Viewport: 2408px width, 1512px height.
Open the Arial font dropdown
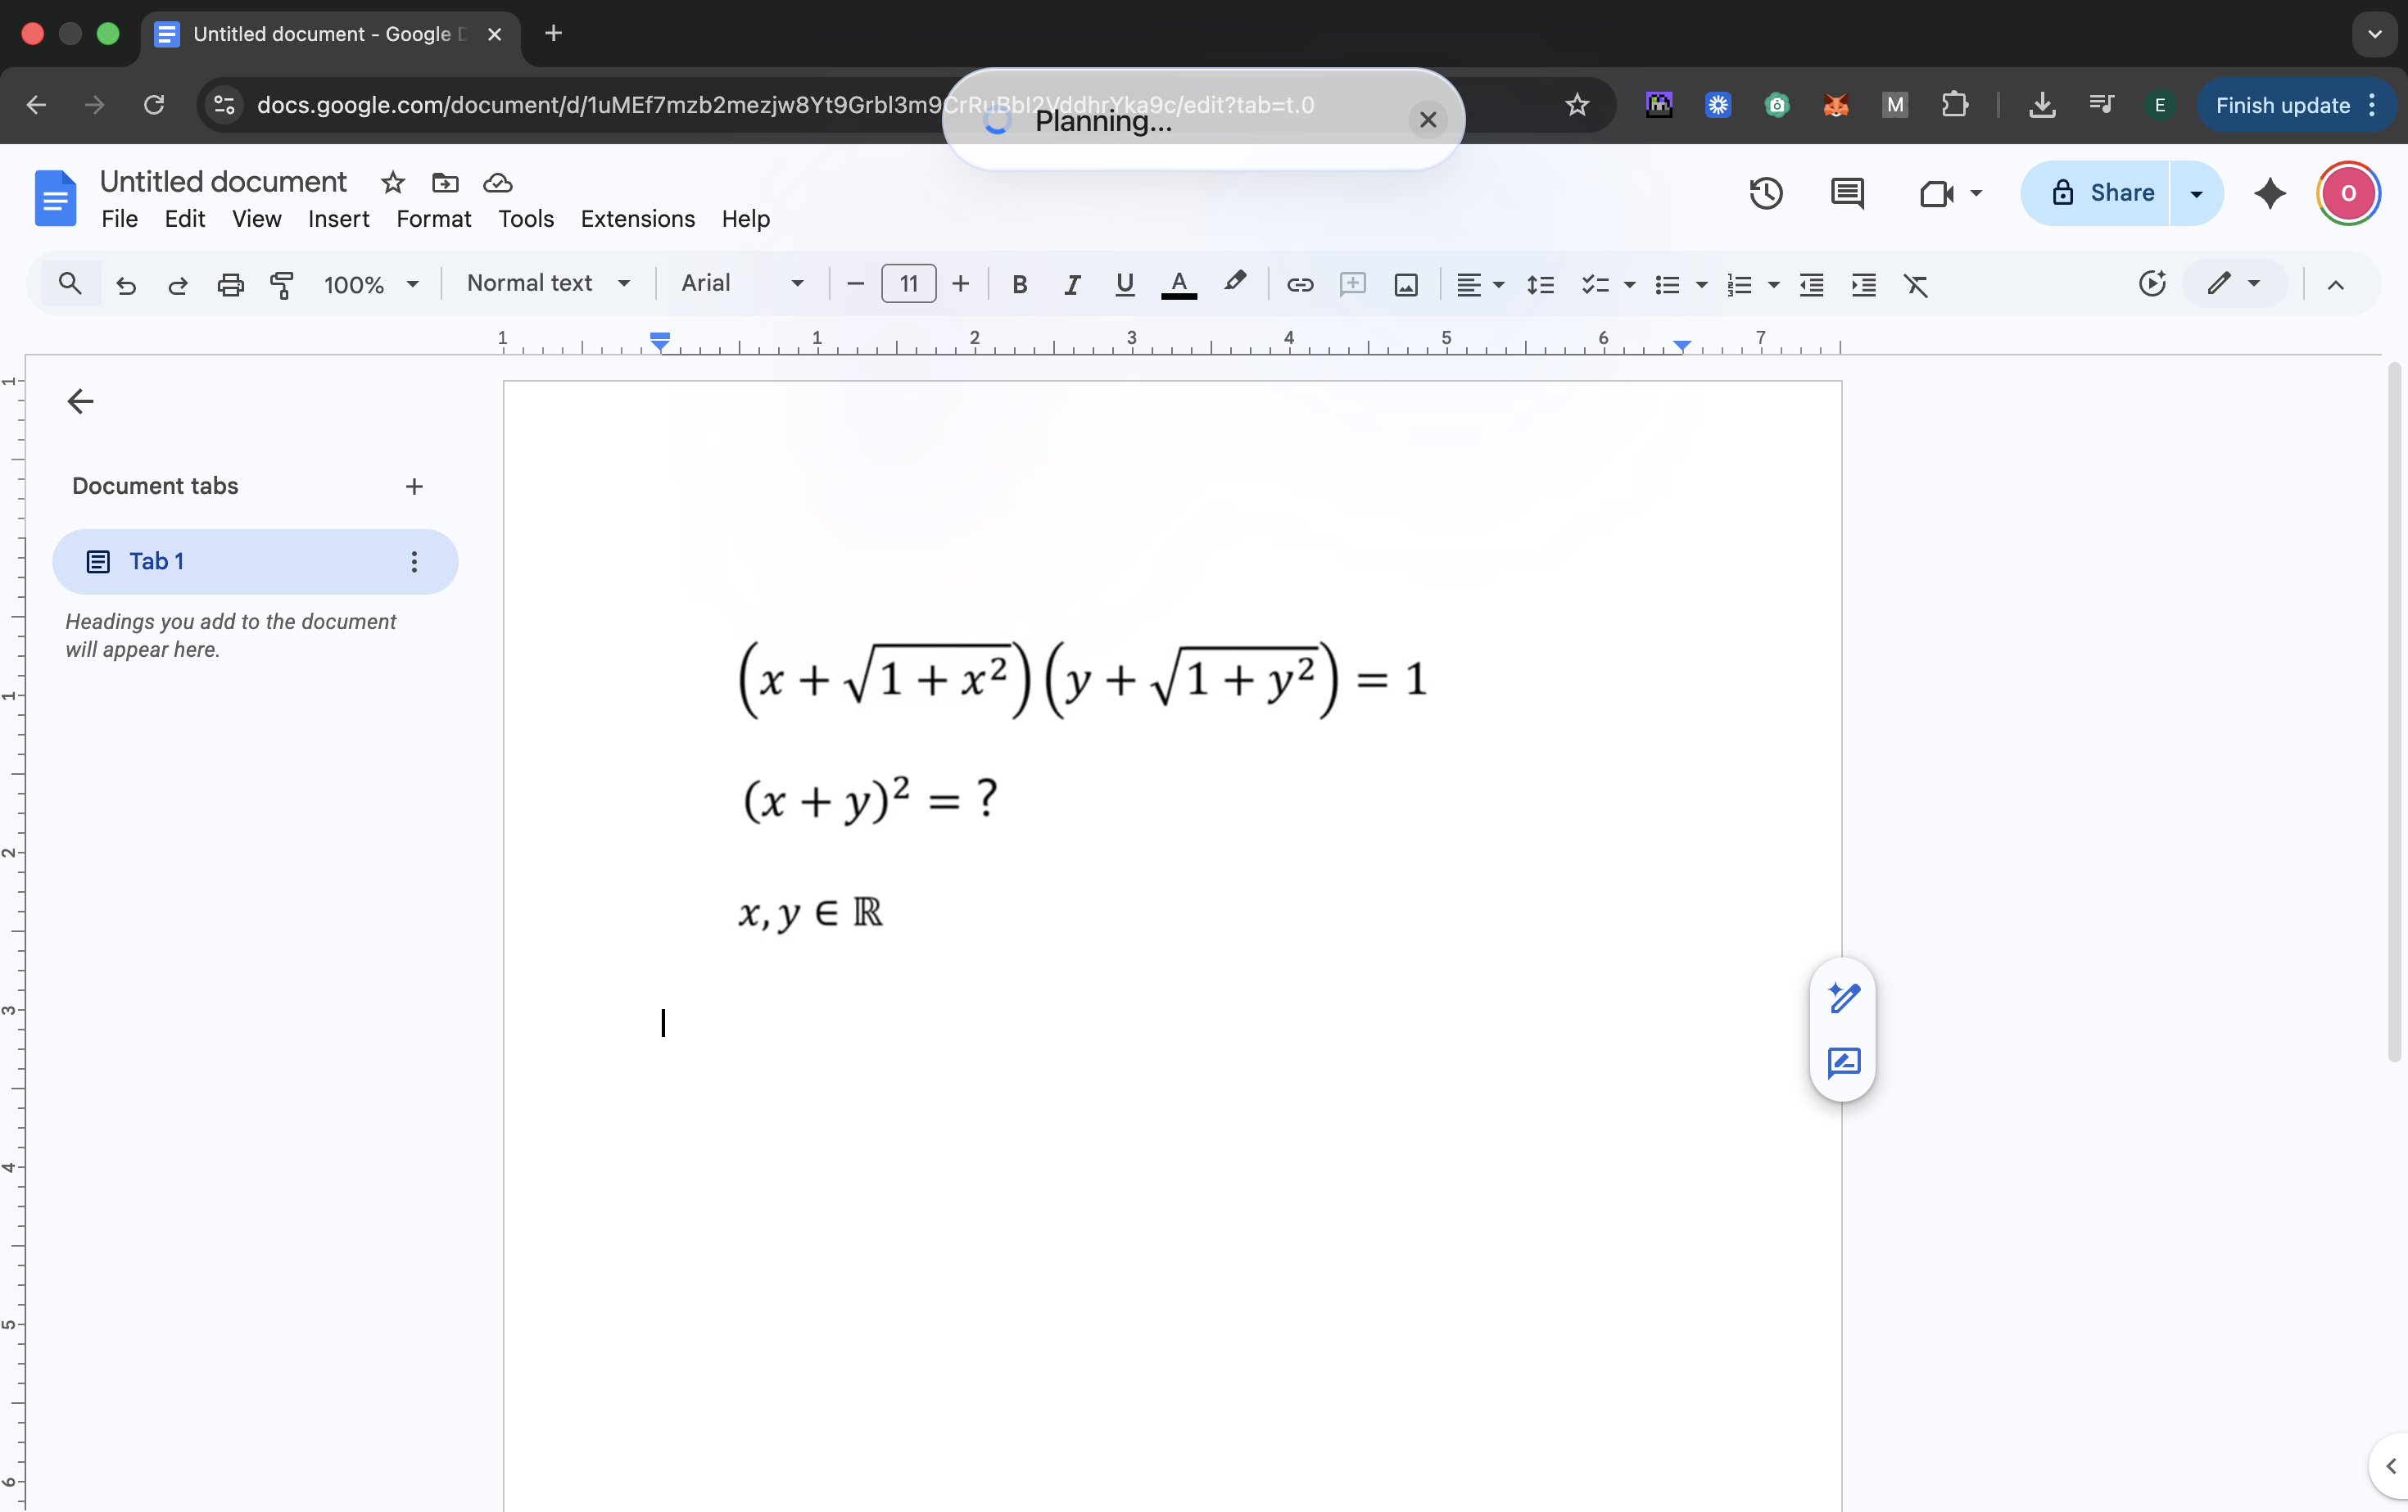pyautogui.click(x=741, y=284)
